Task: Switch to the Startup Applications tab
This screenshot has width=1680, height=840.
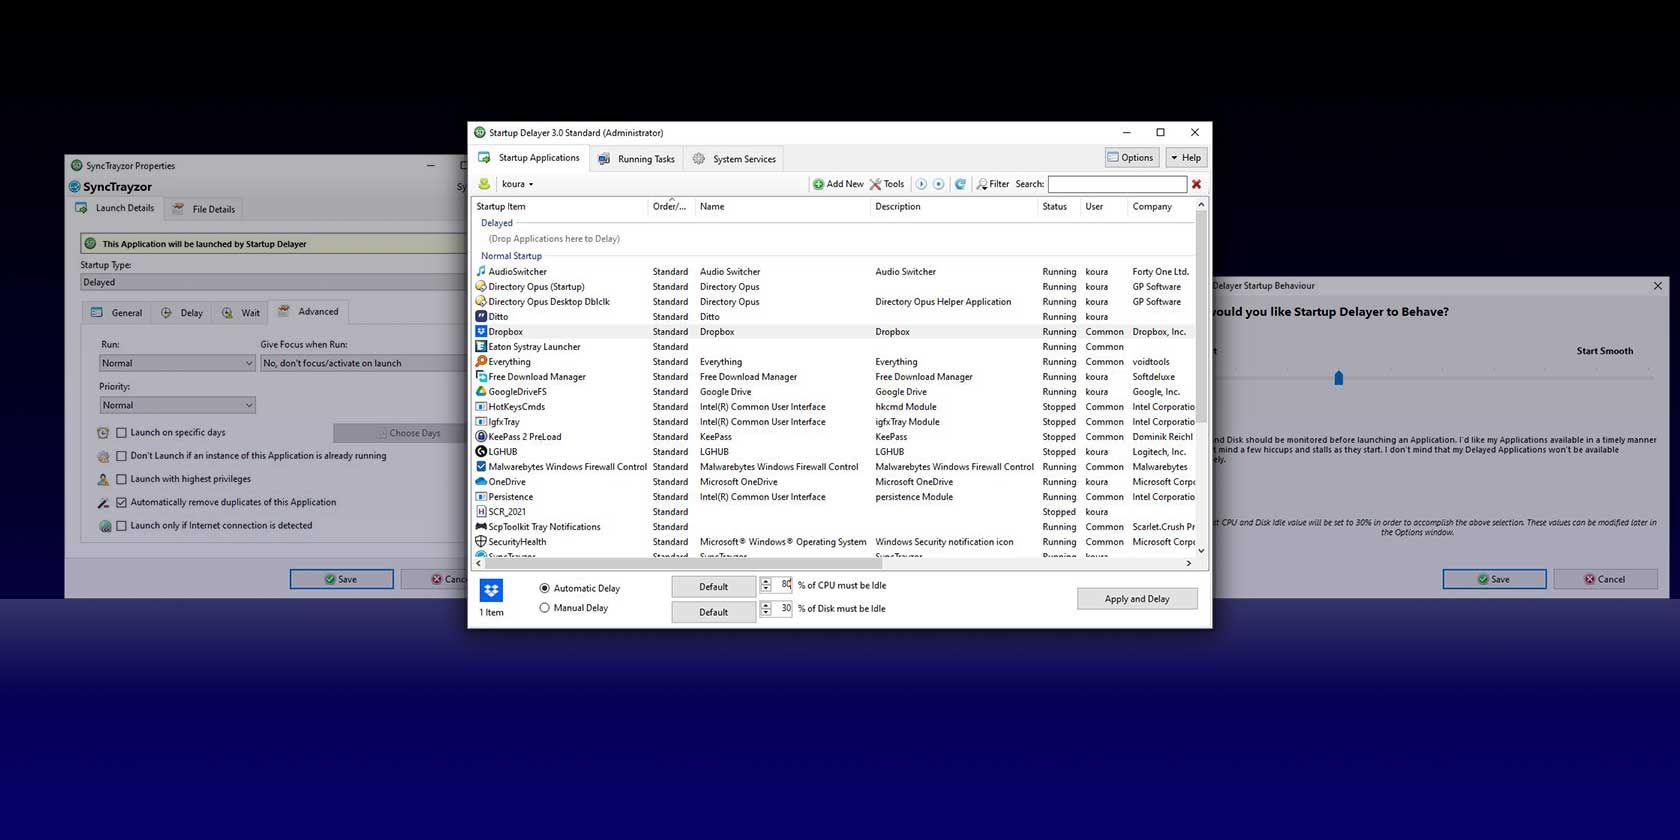Action: 529,158
